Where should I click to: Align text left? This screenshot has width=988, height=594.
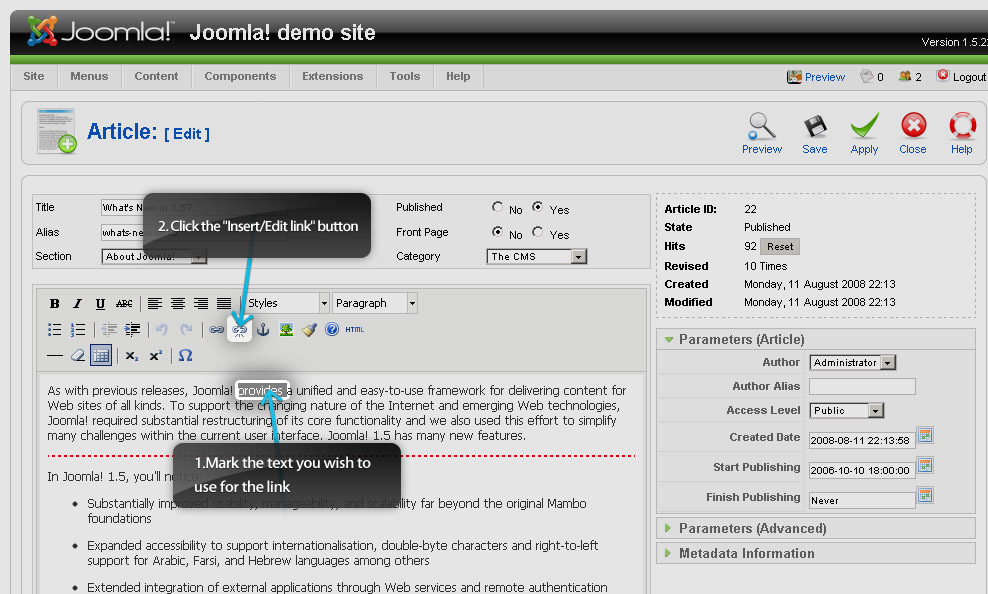tap(155, 304)
